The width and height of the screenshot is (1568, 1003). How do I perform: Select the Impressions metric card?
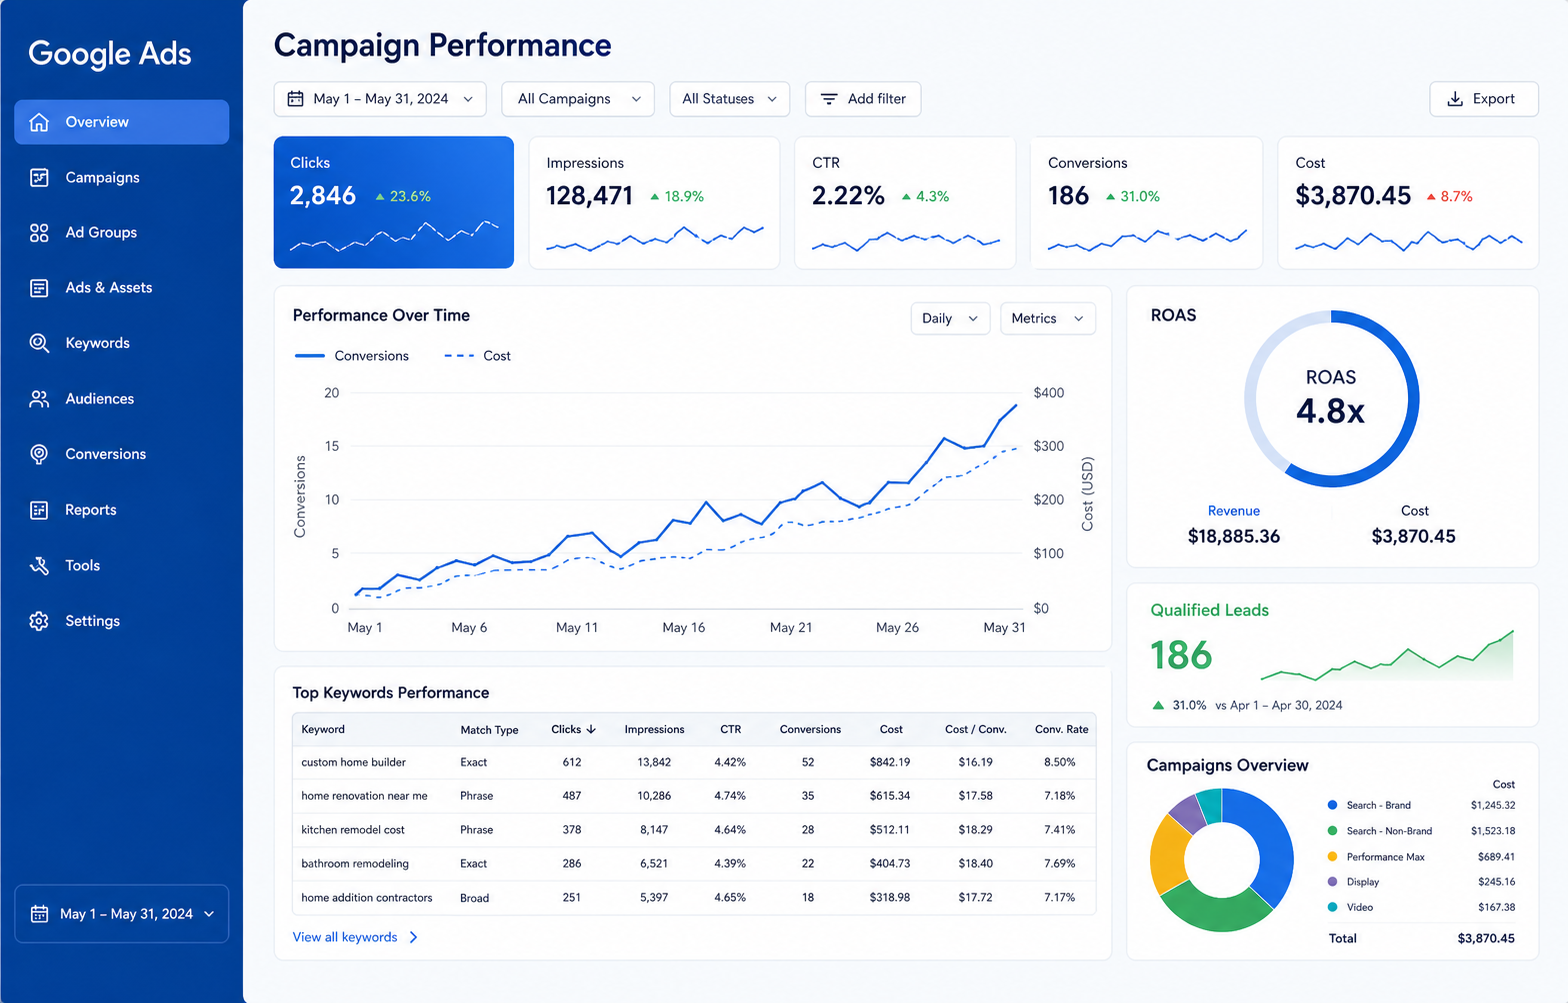pos(654,202)
